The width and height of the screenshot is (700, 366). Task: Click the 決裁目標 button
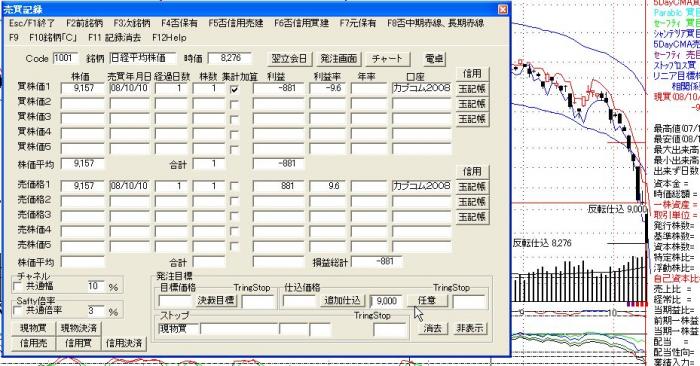tap(216, 300)
